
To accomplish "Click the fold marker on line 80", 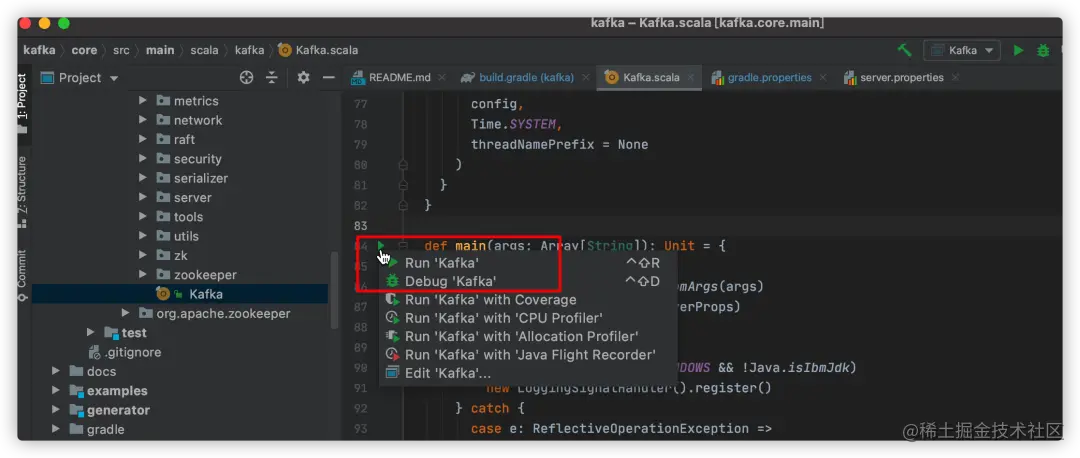I will [x=404, y=165].
